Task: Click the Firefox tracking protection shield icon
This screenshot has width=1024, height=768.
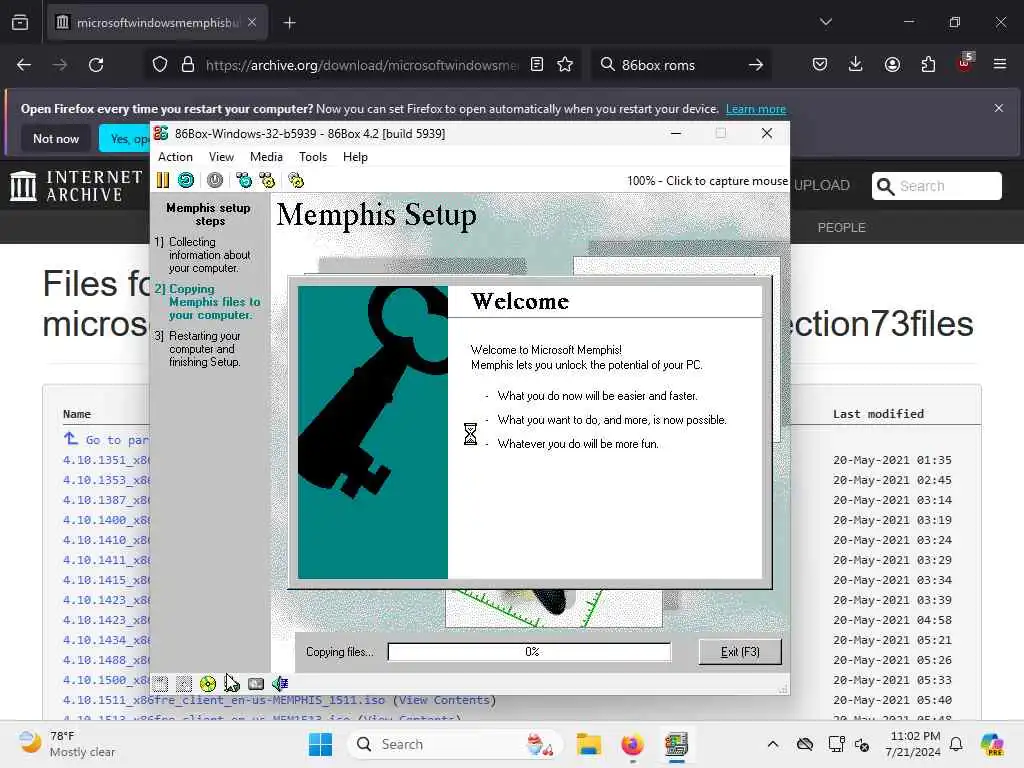Action: coord(160,65)
